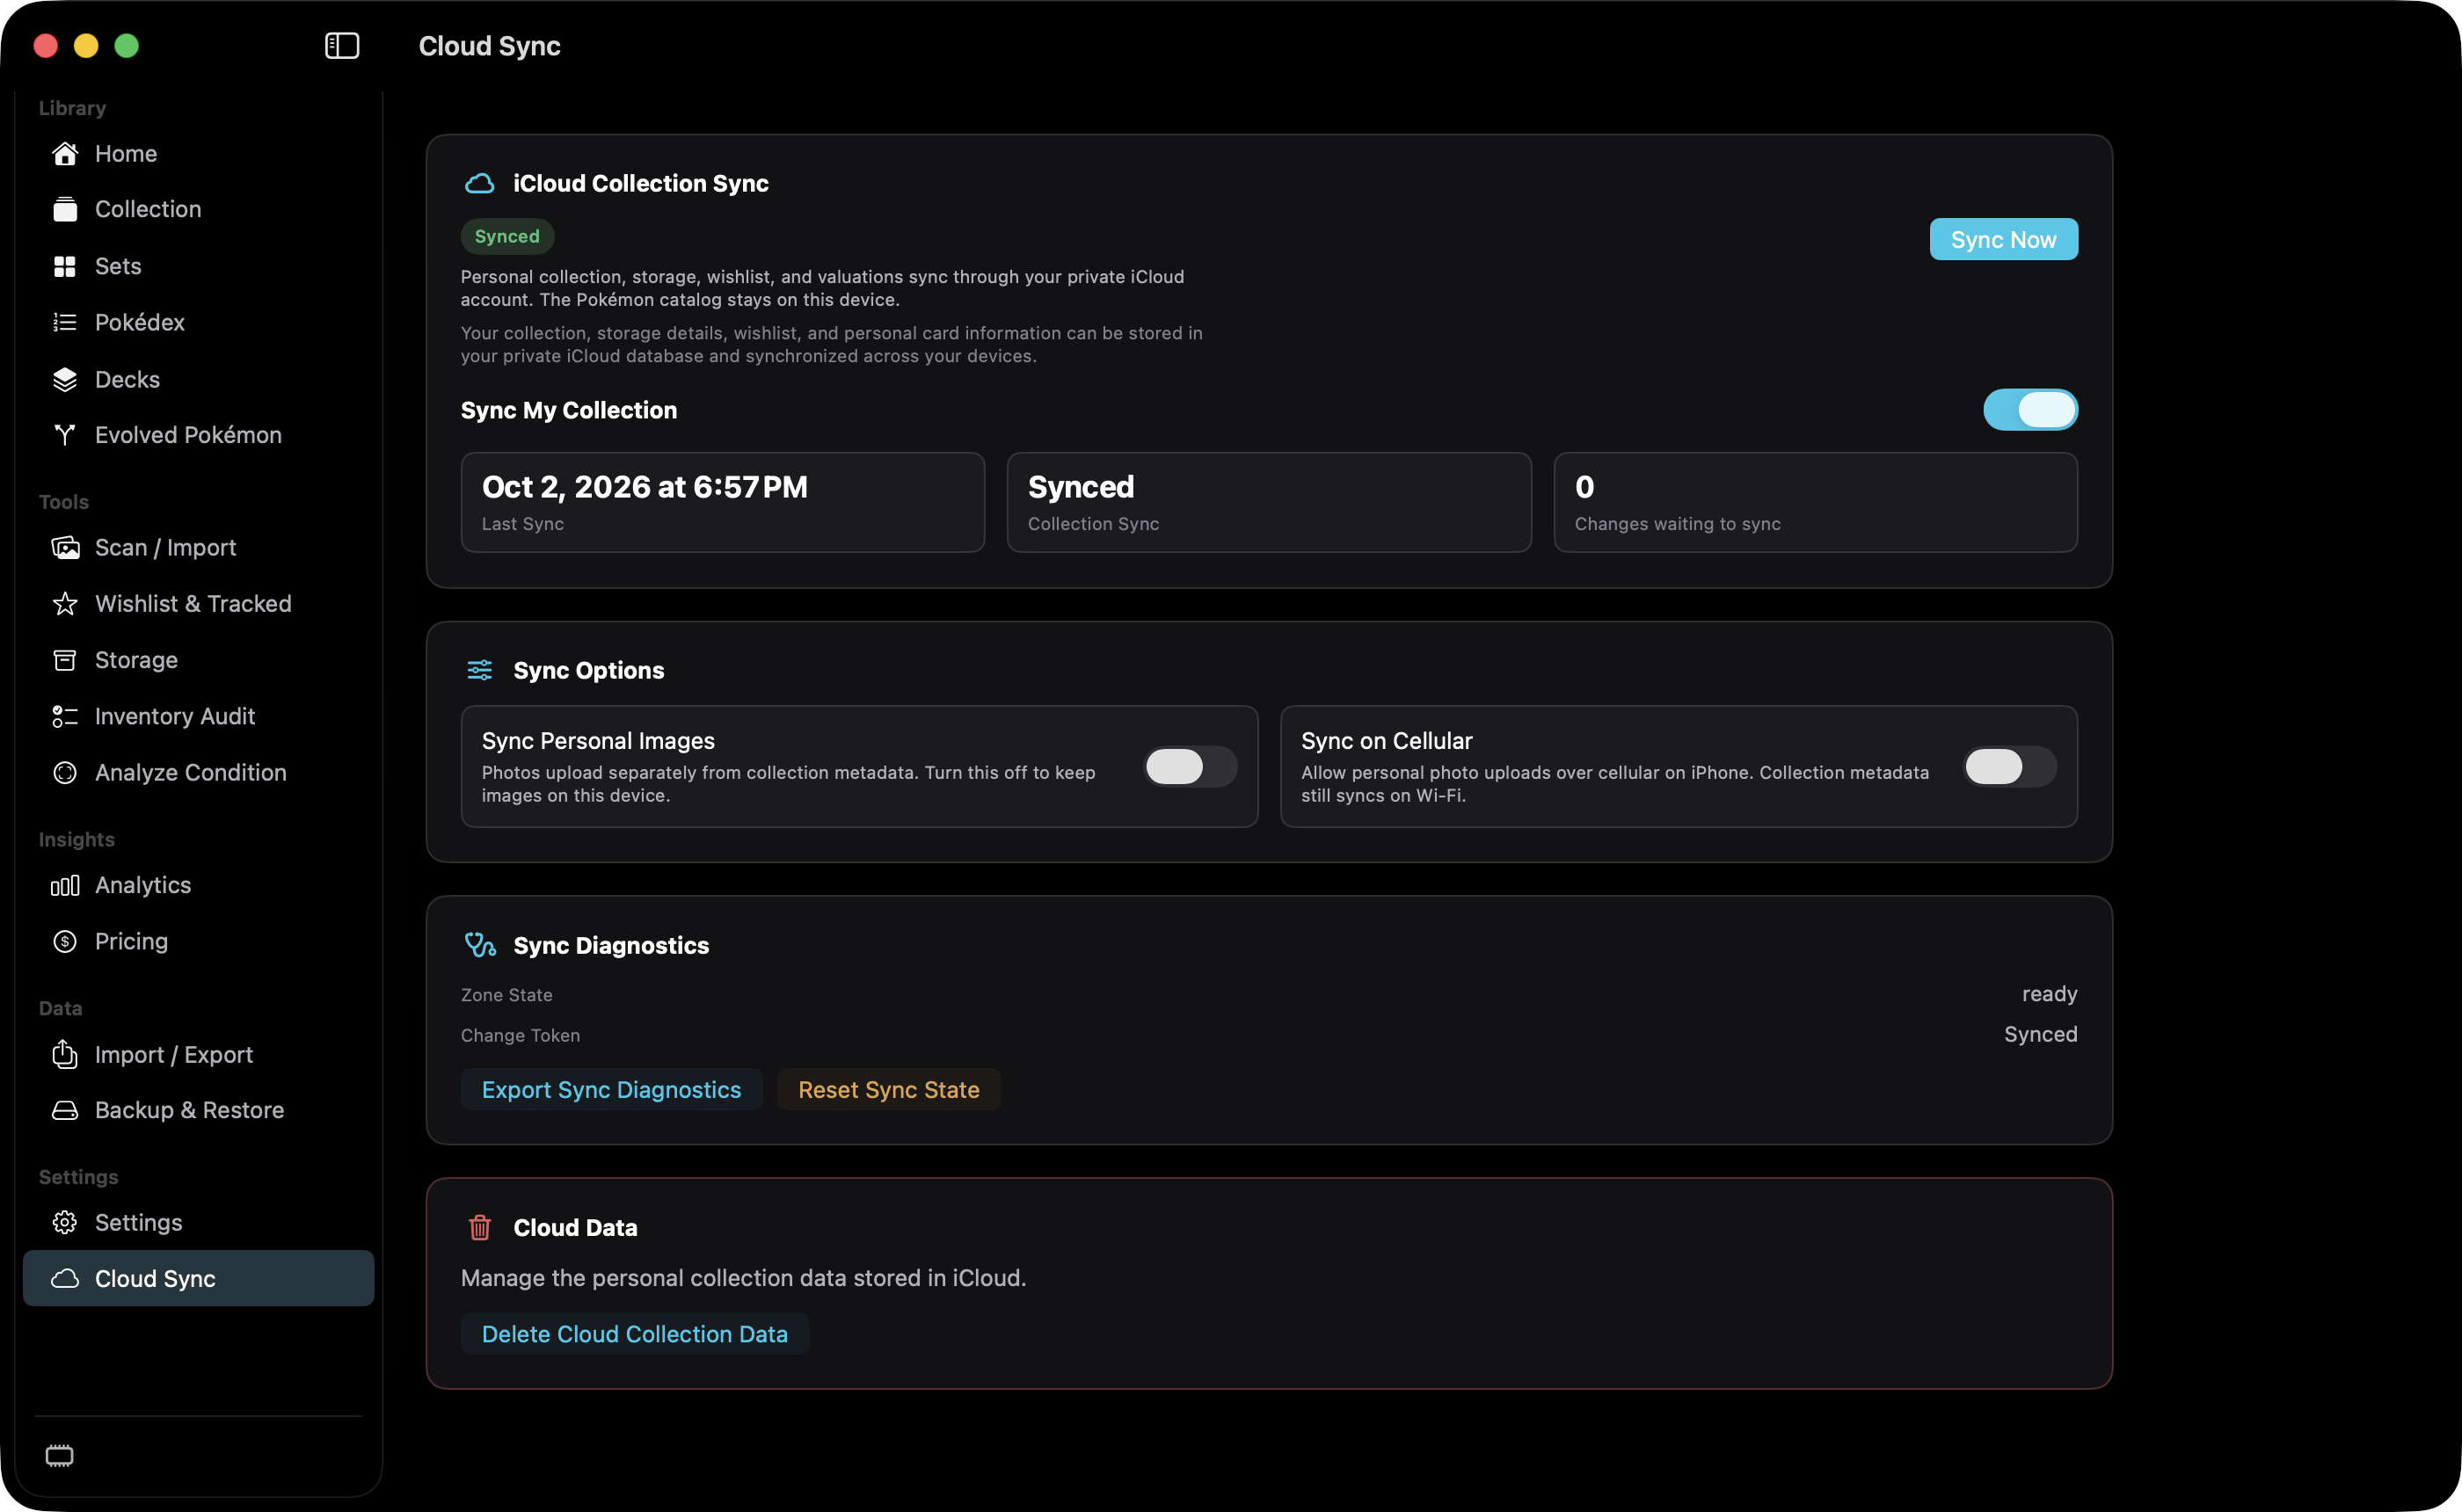Click the Sync Options sliders icon
Viewport: 2462px width, 1512px height.
tap(480, 670)
